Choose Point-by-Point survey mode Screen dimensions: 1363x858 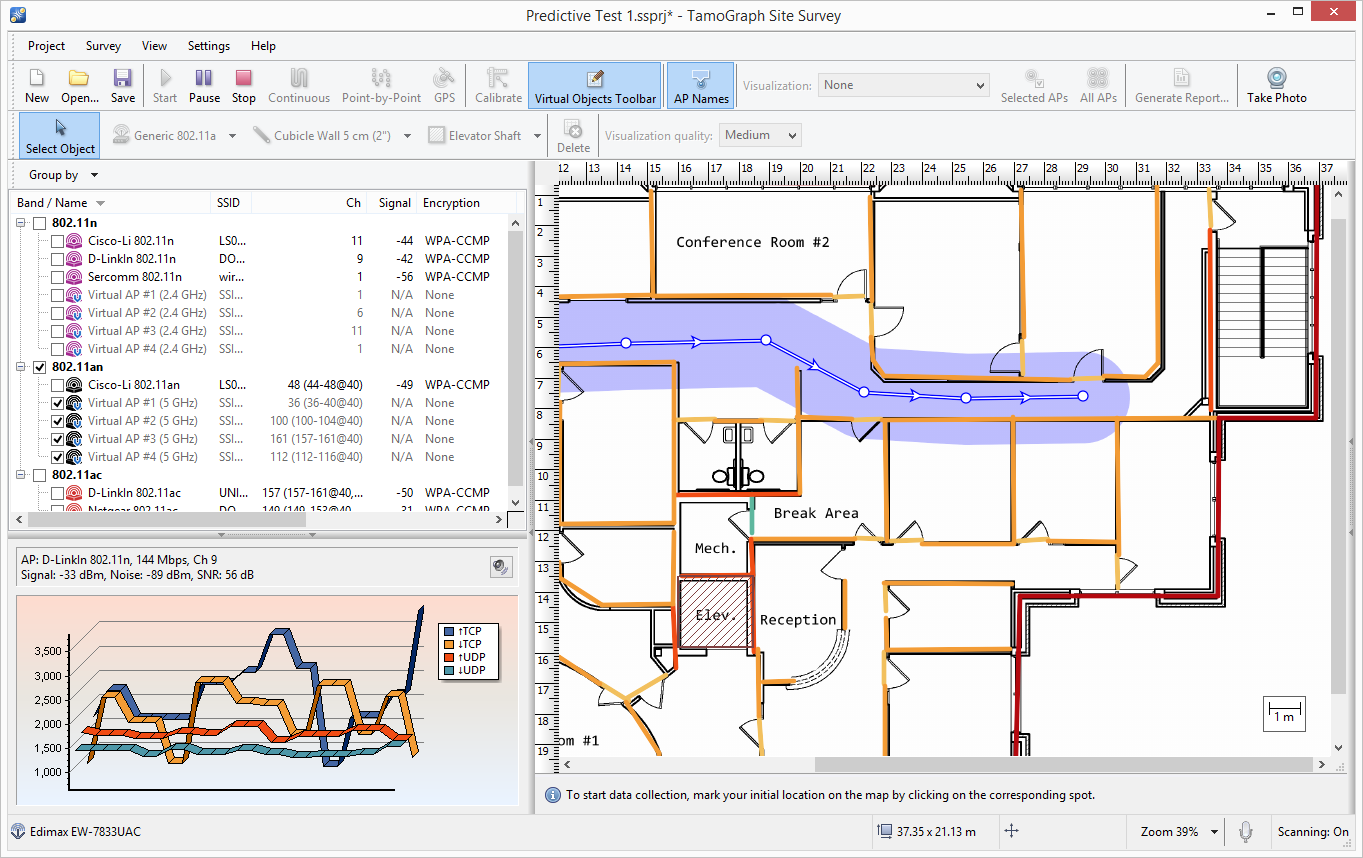click(382, 86)
